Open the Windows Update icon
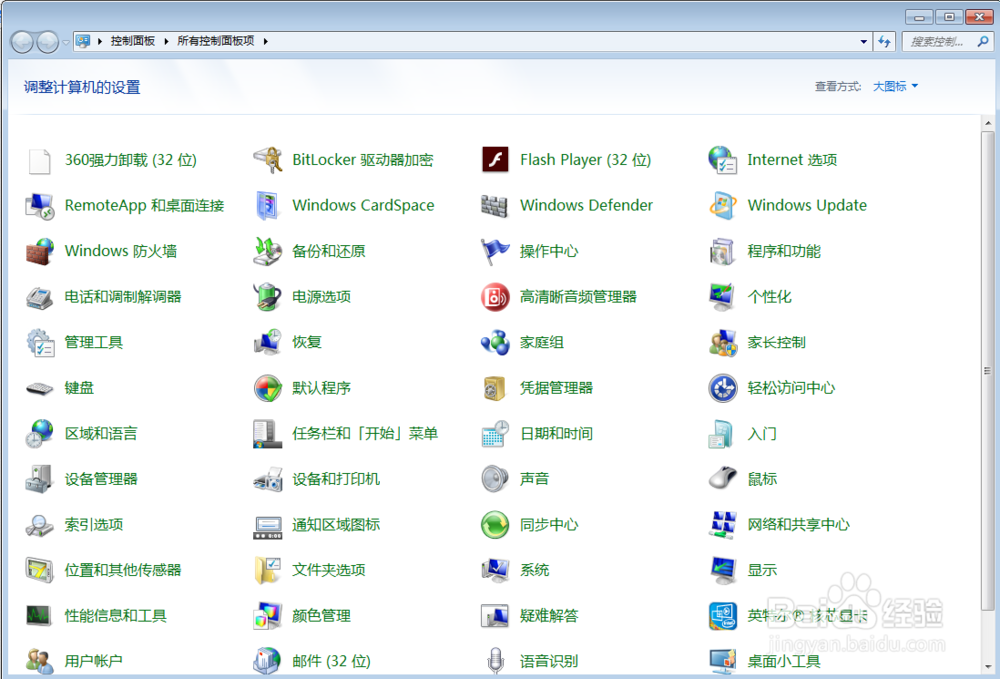The height and width of the screenshot is (679, 1000). coord(723,206)
